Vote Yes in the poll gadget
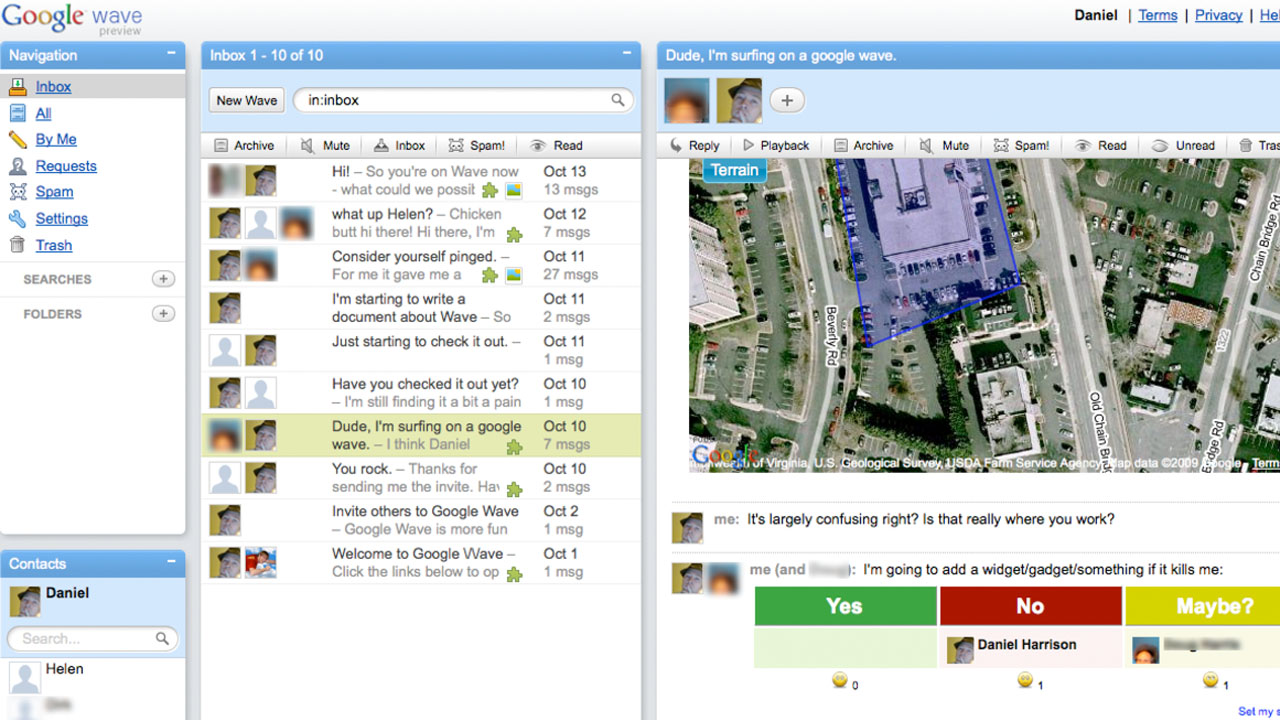The height and width of the screenshot is (720, 1280). 844,606
